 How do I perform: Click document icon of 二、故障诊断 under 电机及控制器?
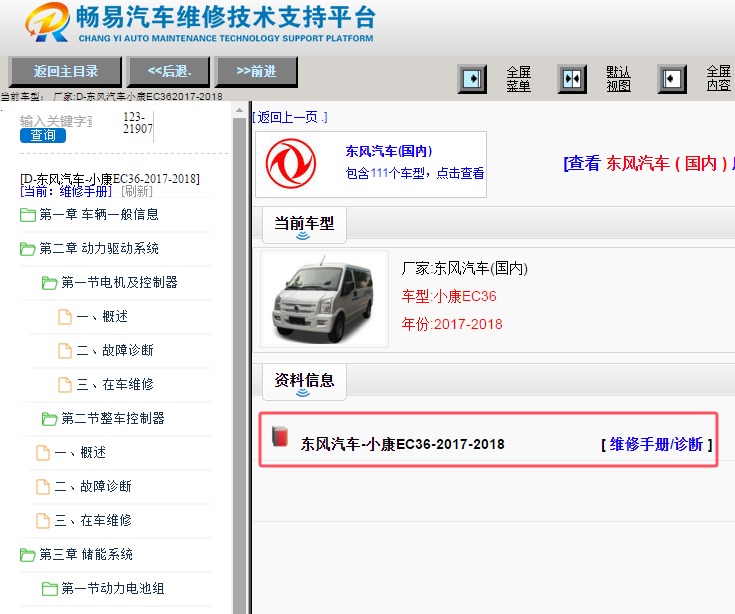65,351
